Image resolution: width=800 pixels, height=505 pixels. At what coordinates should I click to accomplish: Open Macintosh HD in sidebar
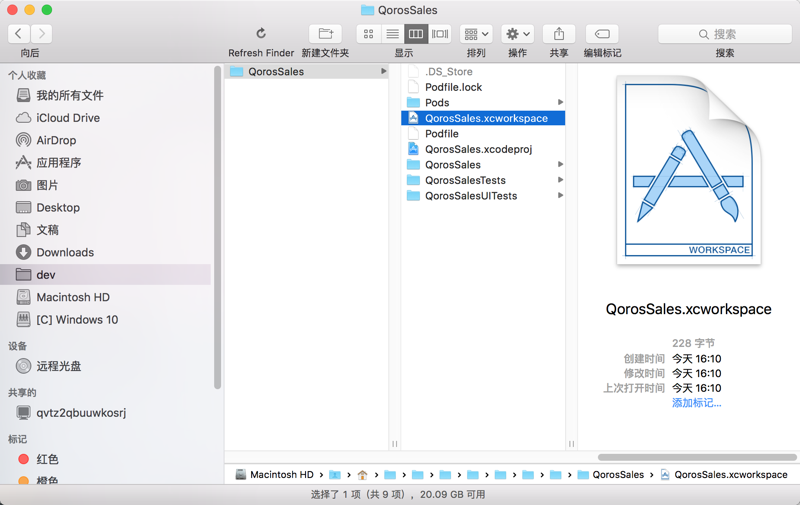click(106, 297)
